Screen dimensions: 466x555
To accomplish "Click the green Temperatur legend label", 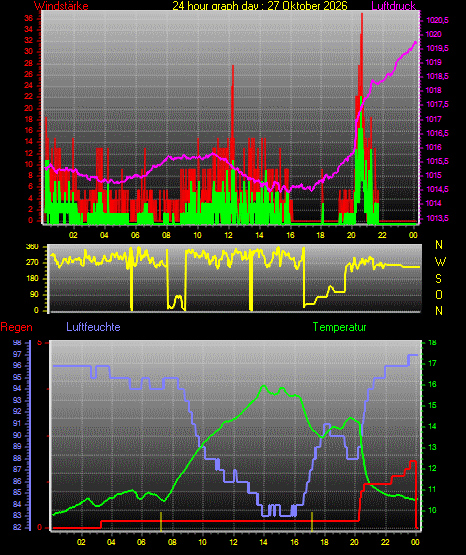I will 339,327.
